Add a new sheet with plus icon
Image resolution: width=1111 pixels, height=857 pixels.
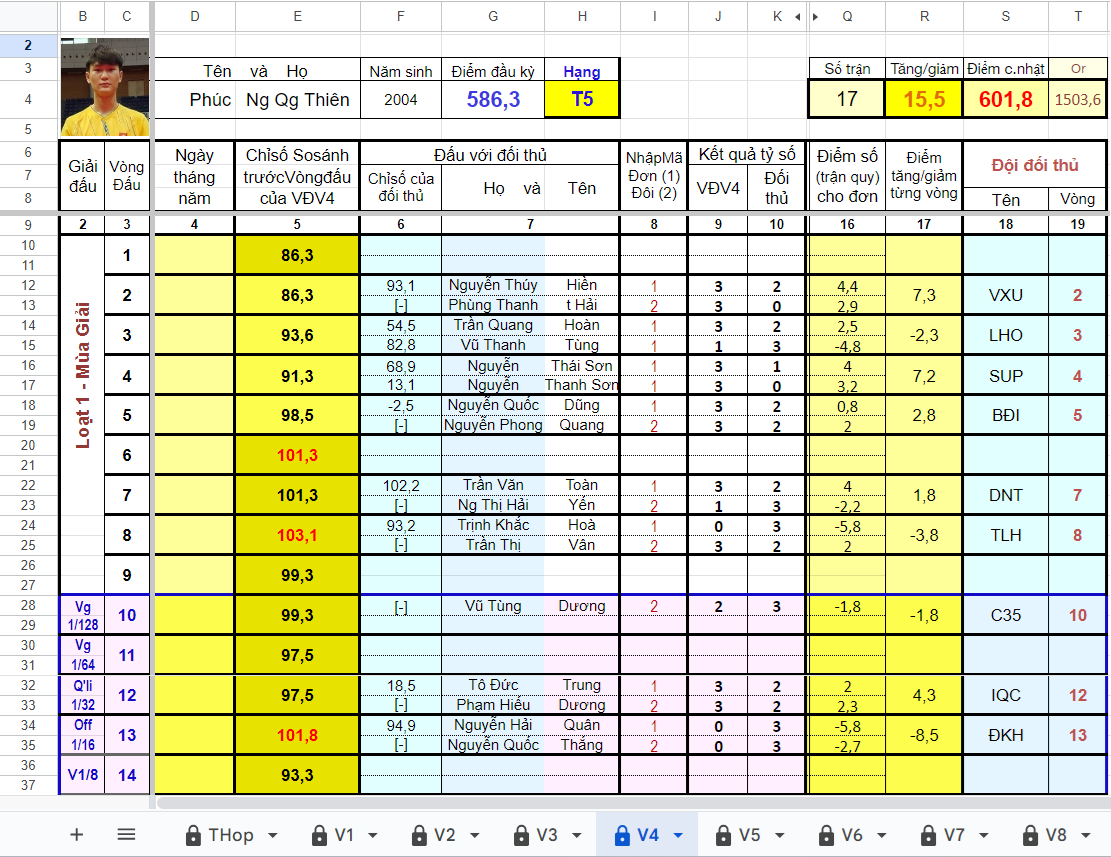(x=77, y=835)
